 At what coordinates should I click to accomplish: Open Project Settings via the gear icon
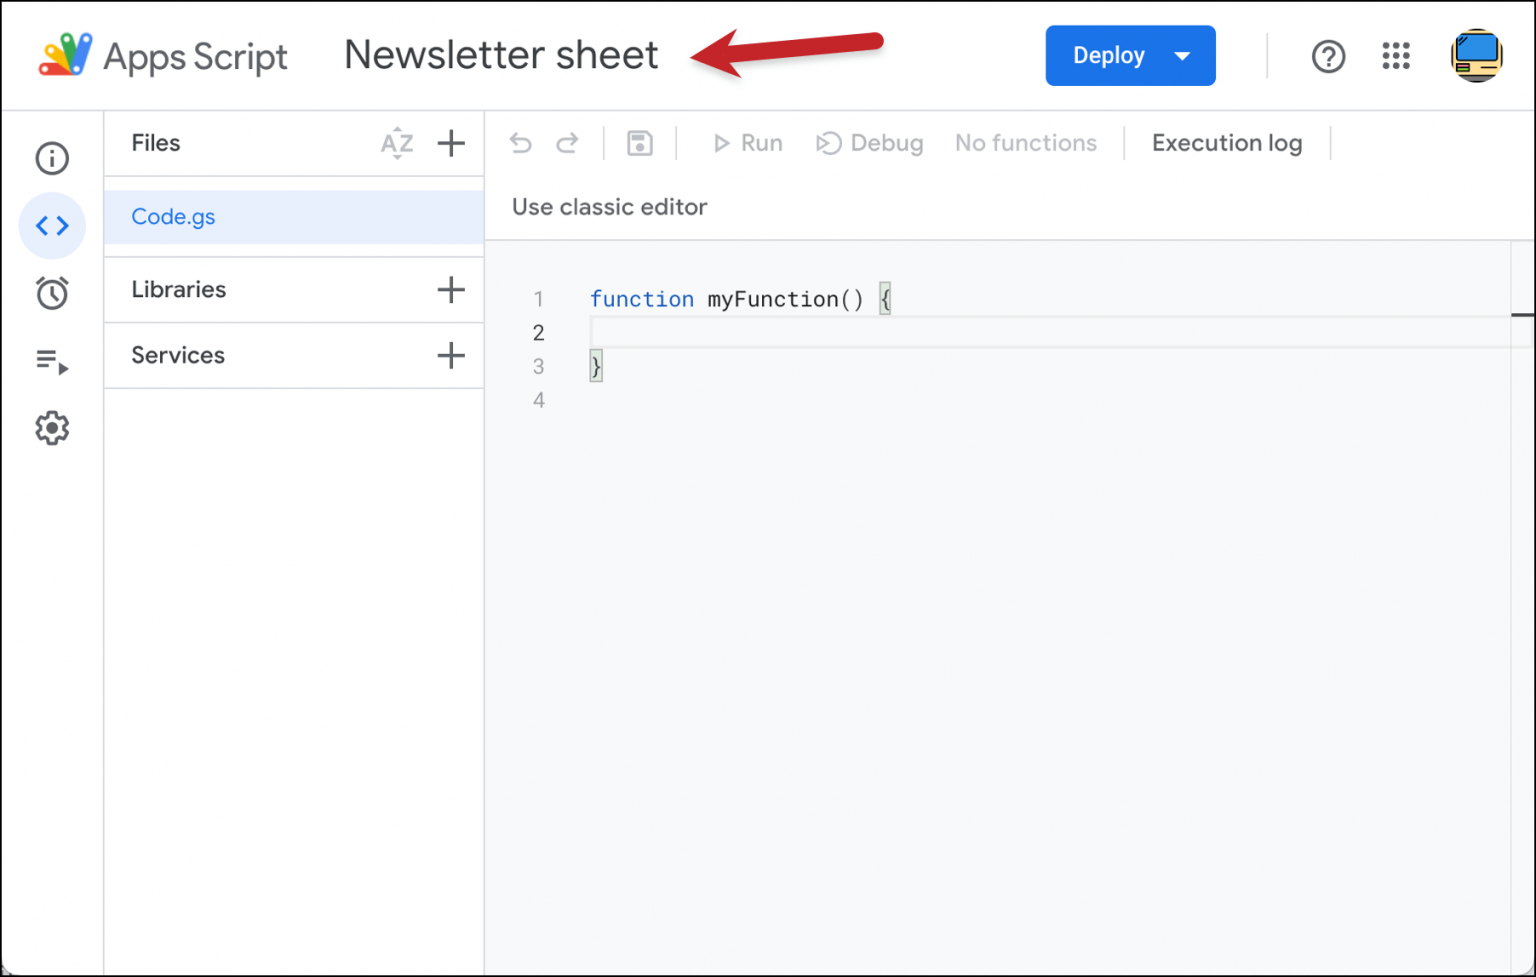52,428
